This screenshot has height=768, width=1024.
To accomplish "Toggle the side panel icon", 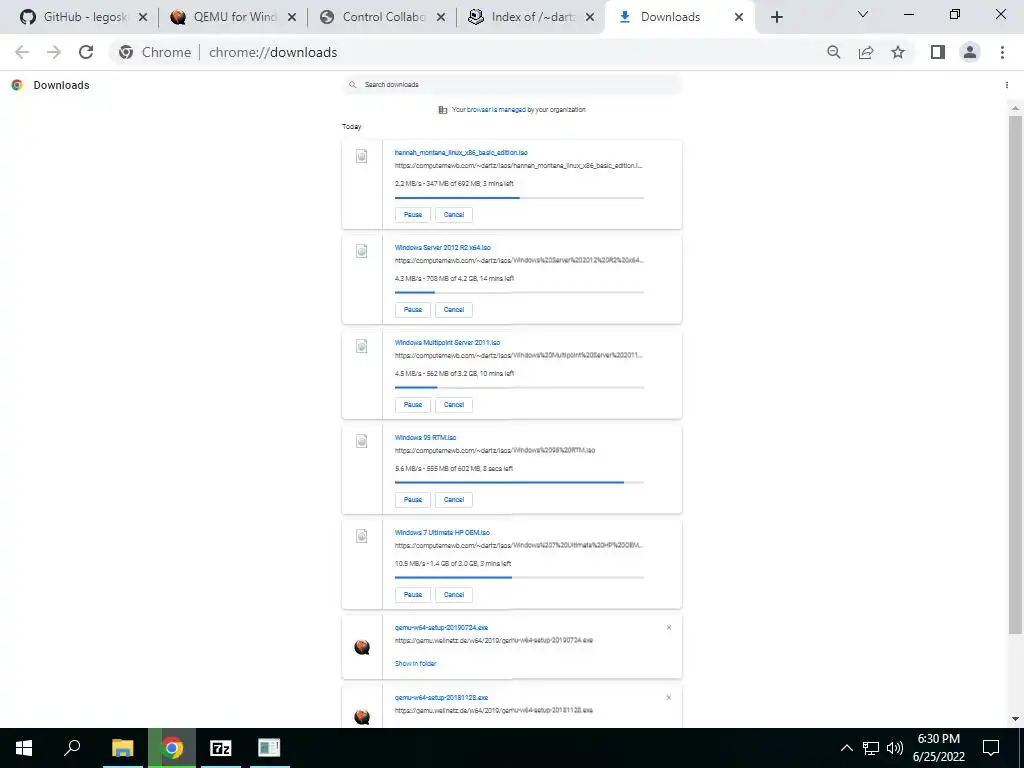I will tap(938, 52).
